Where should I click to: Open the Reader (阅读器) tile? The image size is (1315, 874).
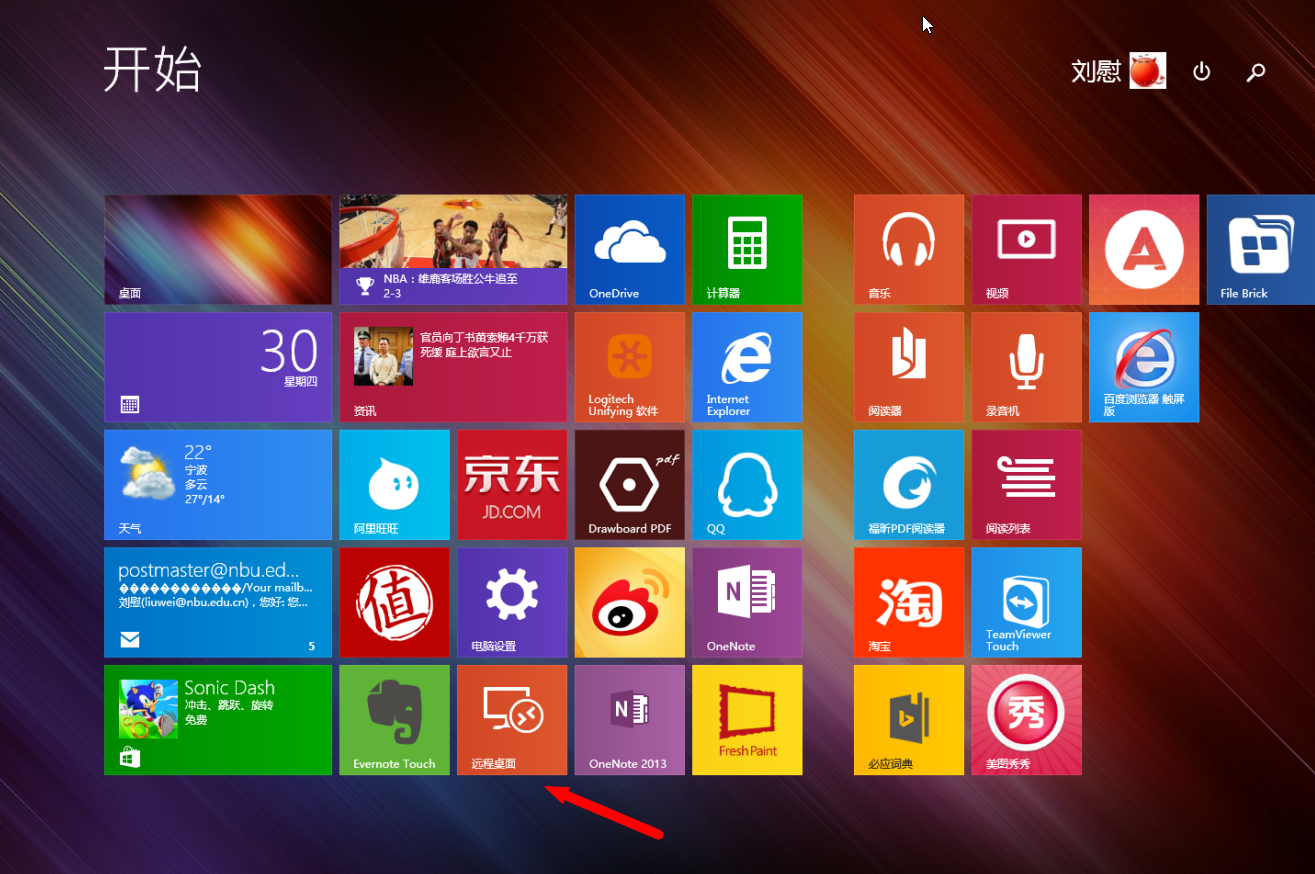[x=909, y=367]
